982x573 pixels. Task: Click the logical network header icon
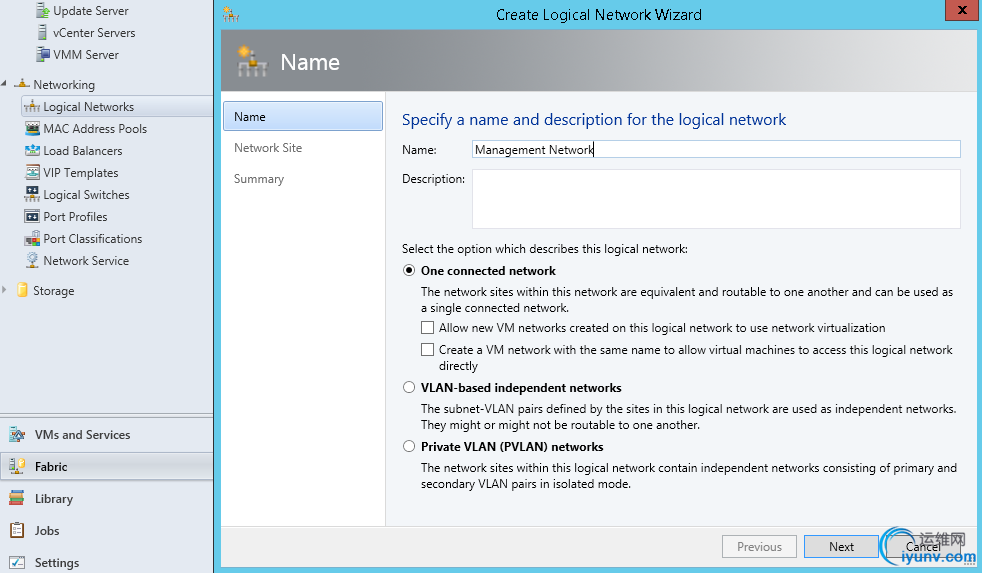252,61
